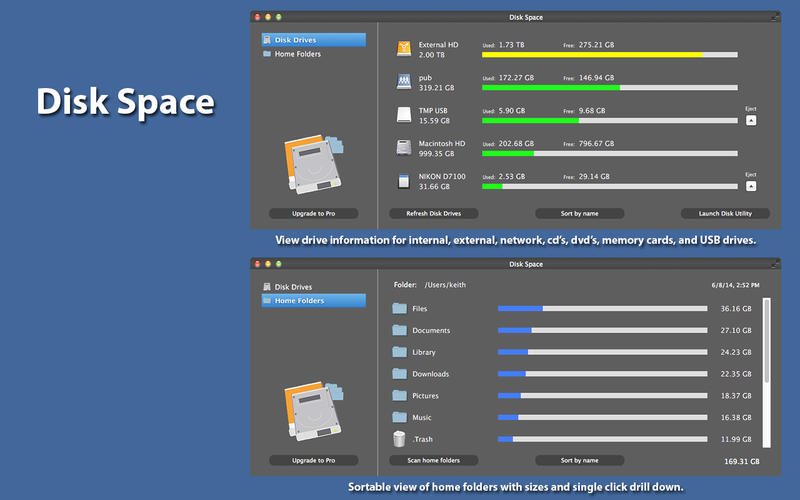Click the TMP USB drive icon

pyautogui.click(x=404, y=115)
